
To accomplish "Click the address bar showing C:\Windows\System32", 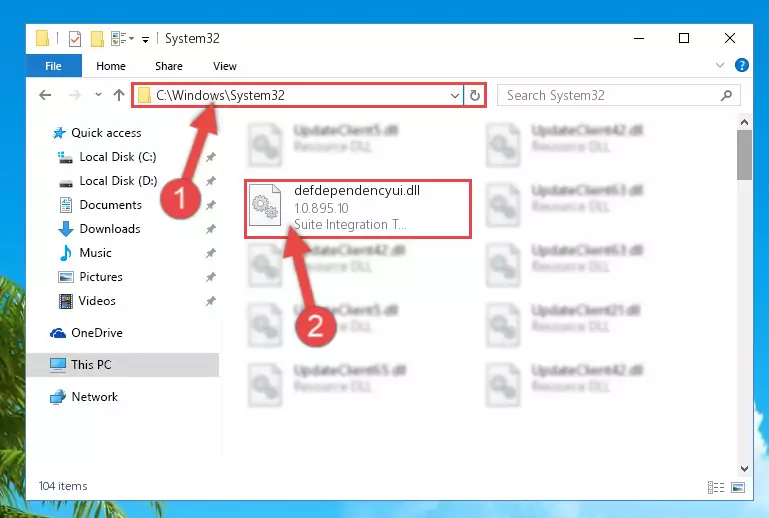I will pos(298,95).
